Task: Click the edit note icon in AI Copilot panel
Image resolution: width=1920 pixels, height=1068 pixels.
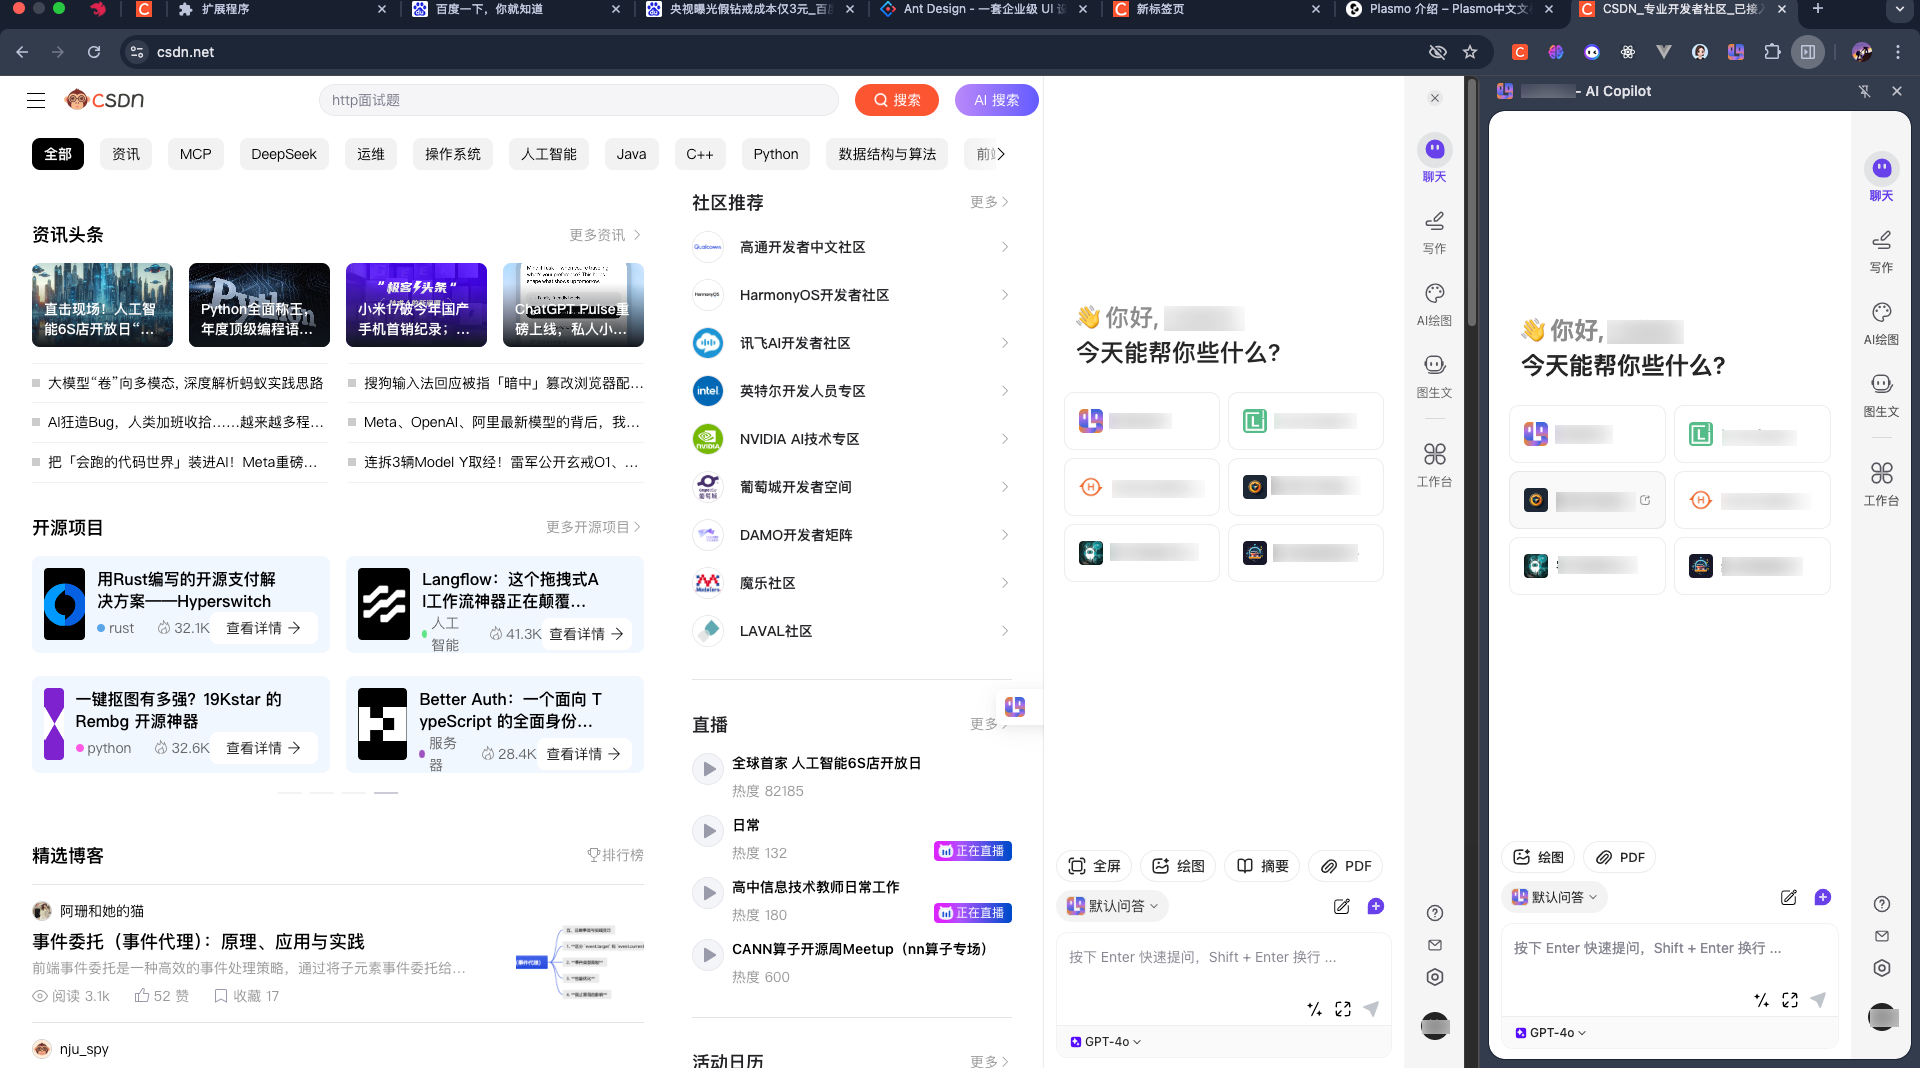Action: [1789, 897]
